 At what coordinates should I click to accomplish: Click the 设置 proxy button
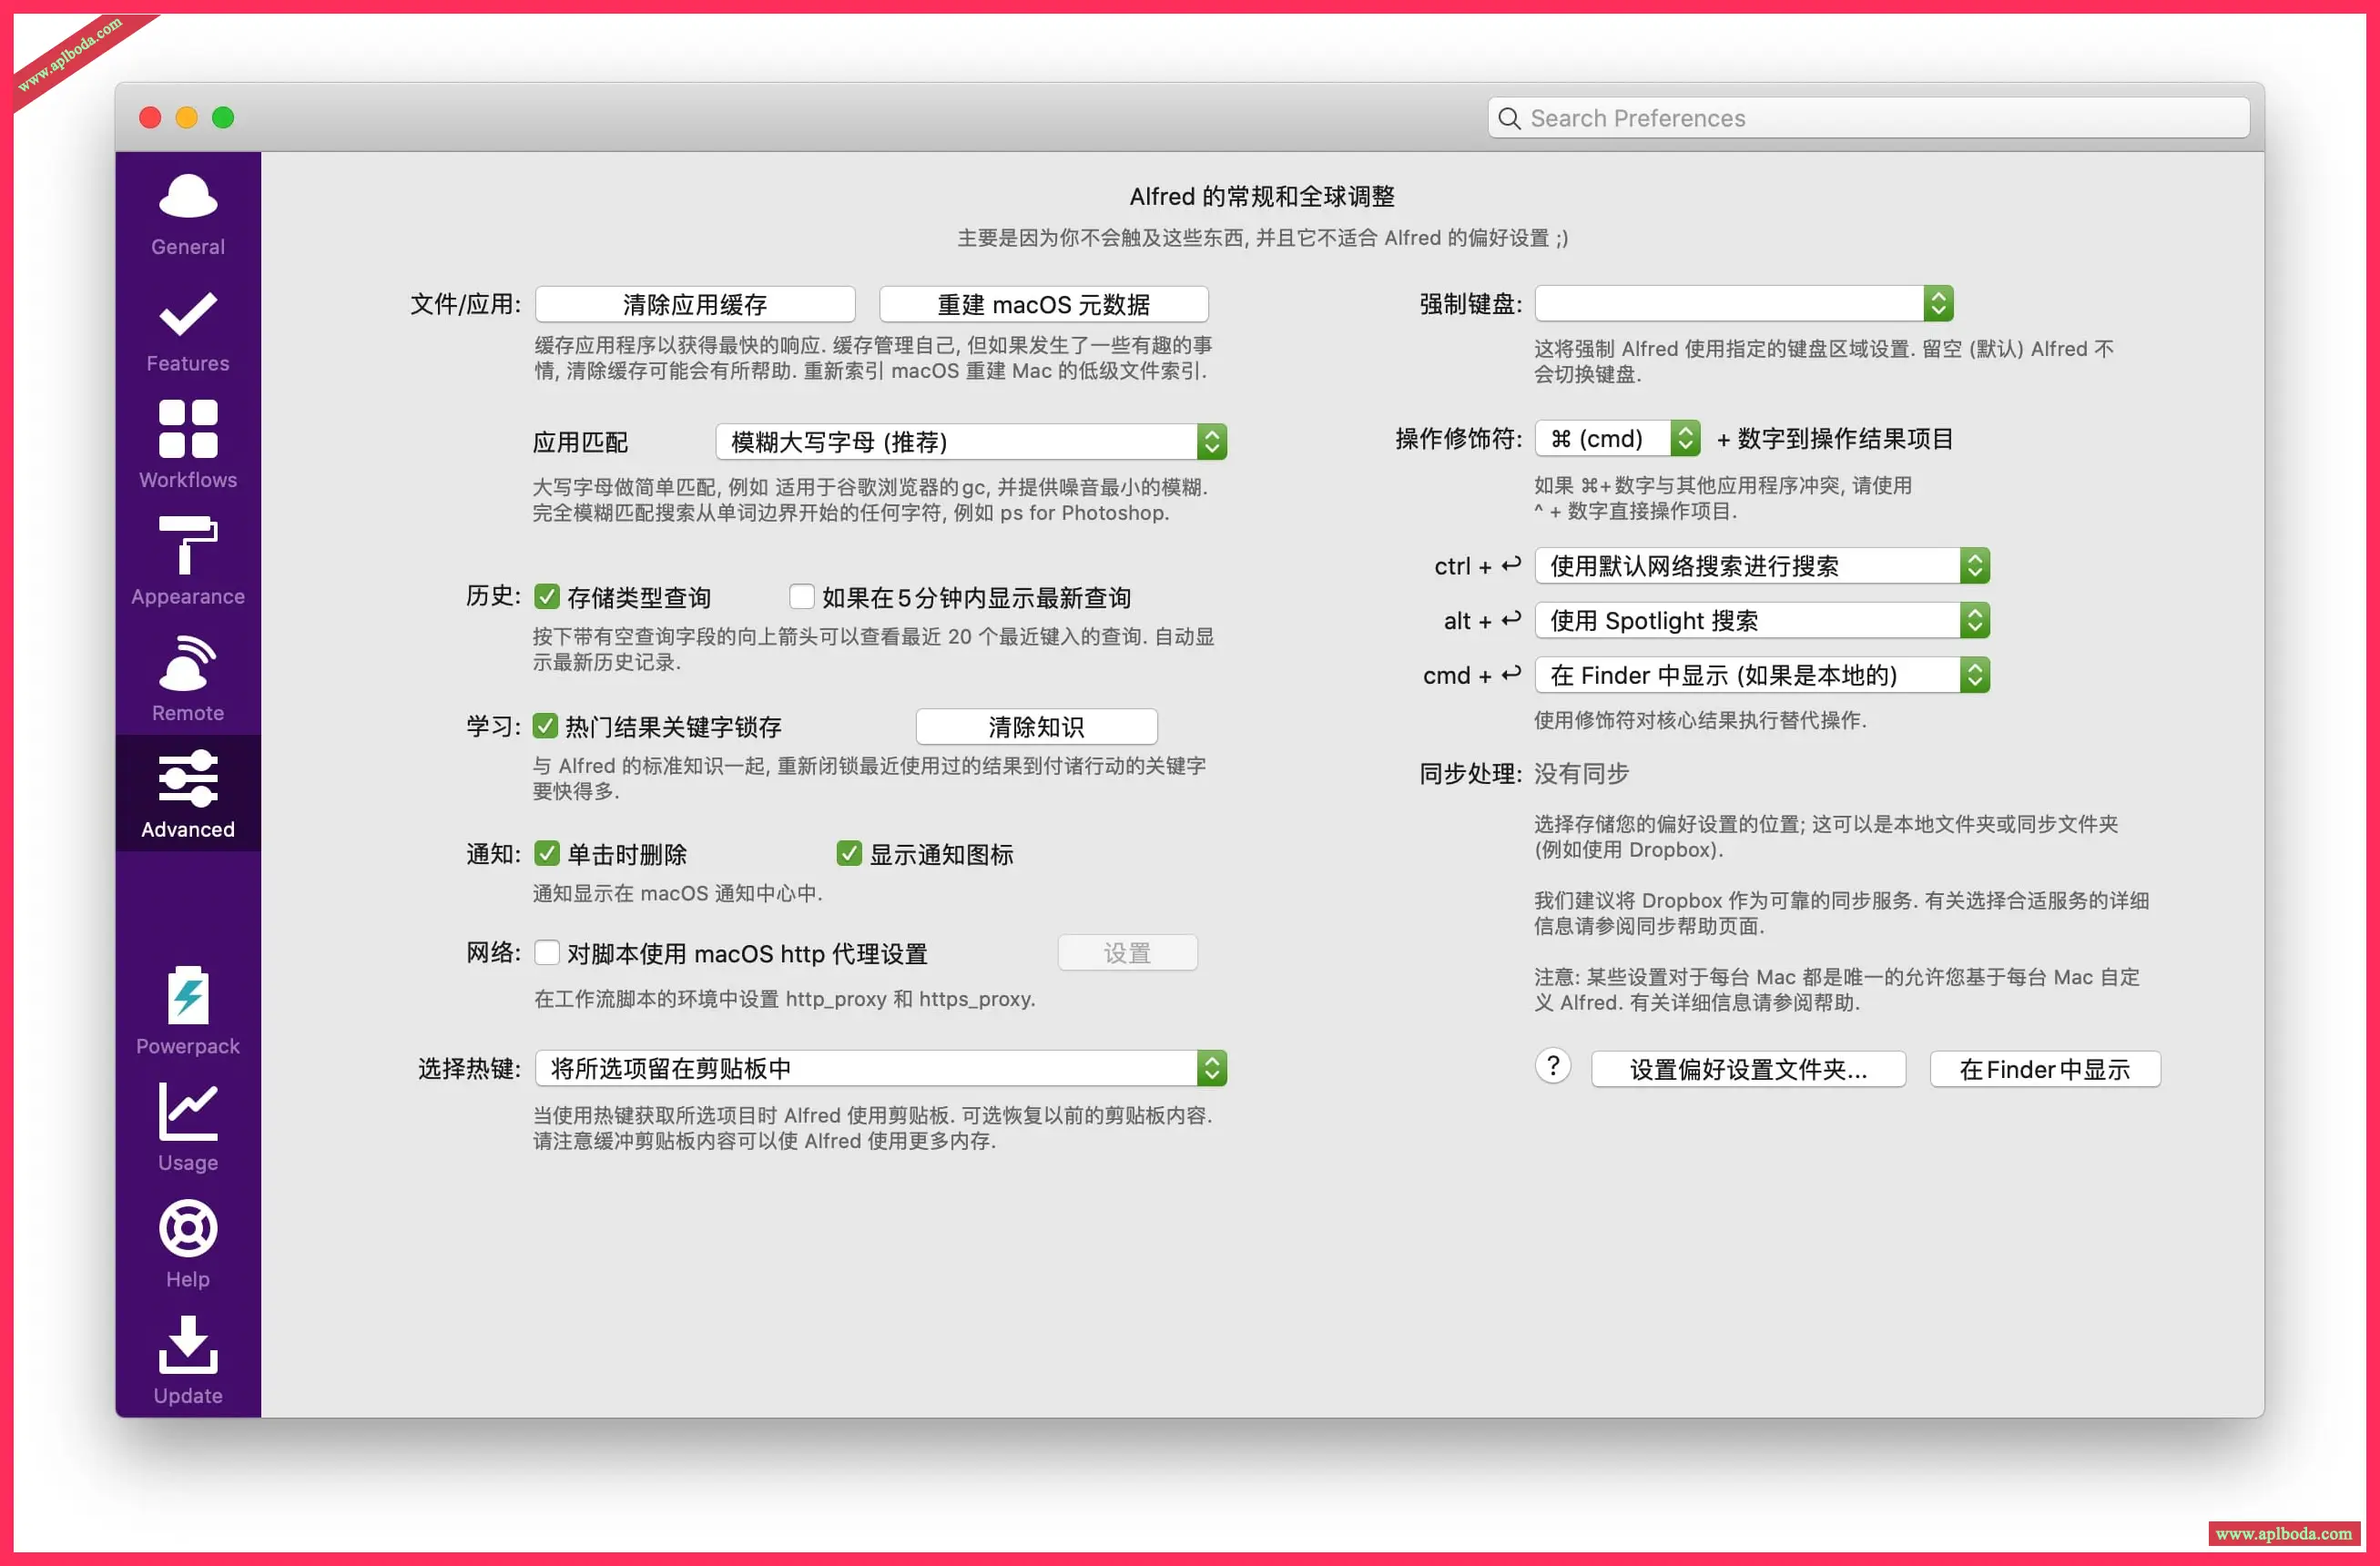pyautogui.click(x=1128, y=953)
